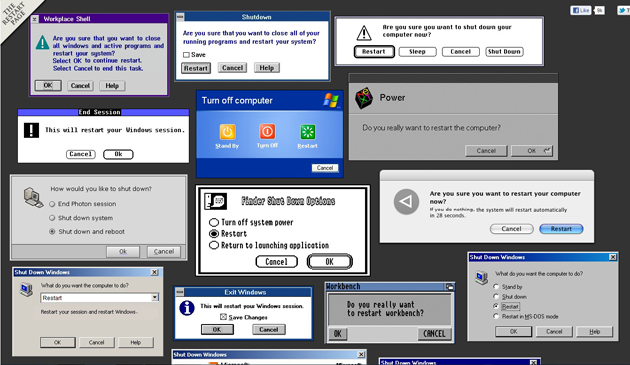Screen dimensions: 630x365
Task: Open Workplace Shell system menu box
Action: tap(35, 19)
